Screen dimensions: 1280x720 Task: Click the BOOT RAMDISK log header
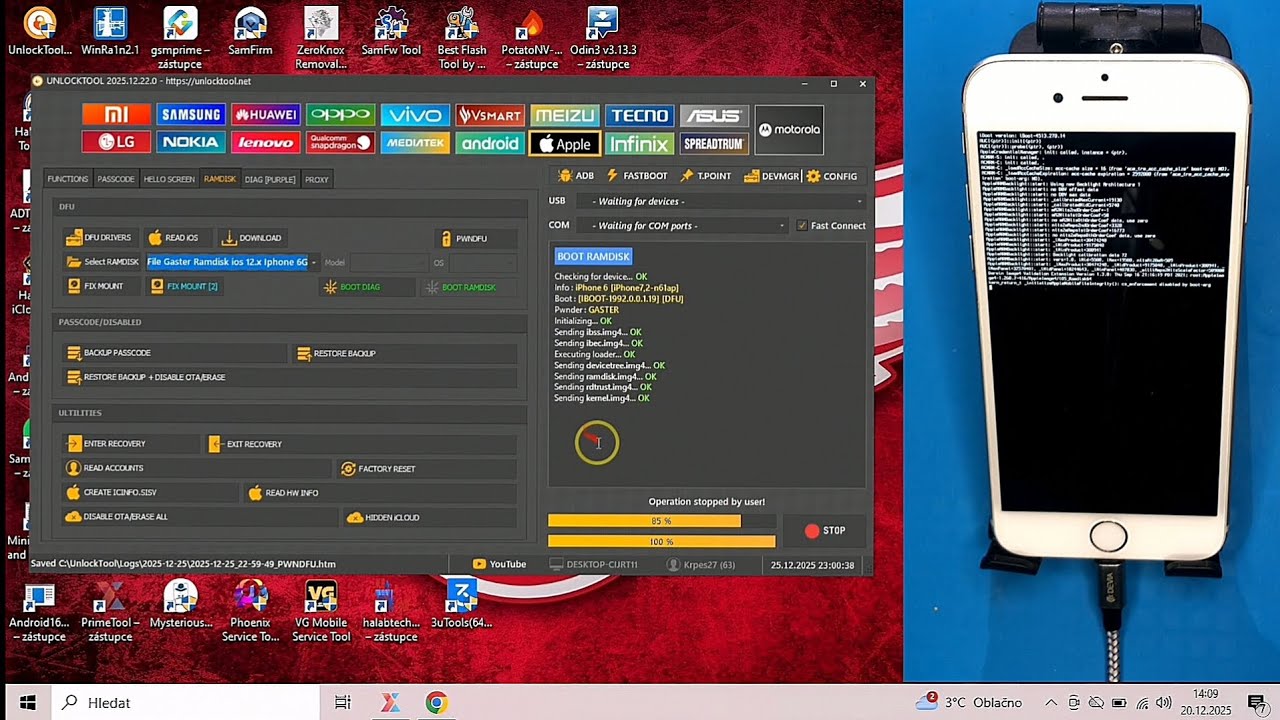pyautogui.click(x=593, y=256)
